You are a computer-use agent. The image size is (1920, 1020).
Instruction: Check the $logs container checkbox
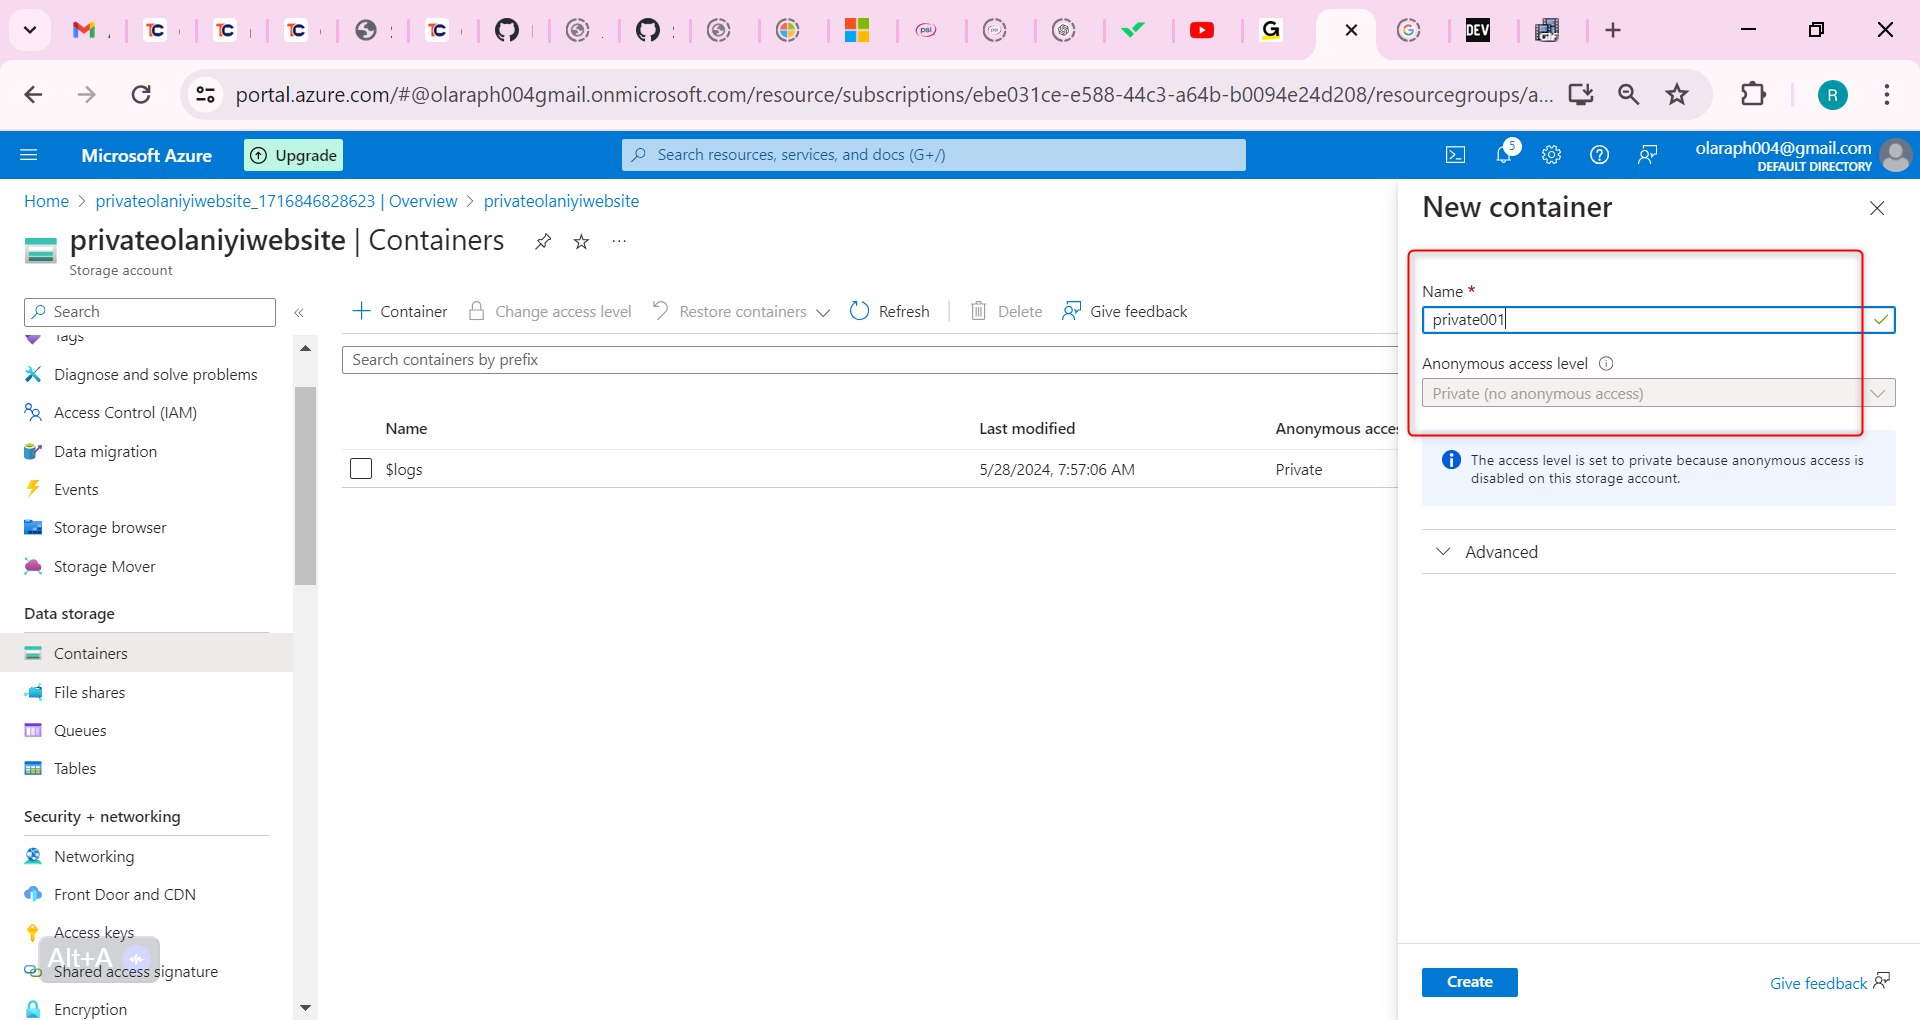(x=361, y=469)
